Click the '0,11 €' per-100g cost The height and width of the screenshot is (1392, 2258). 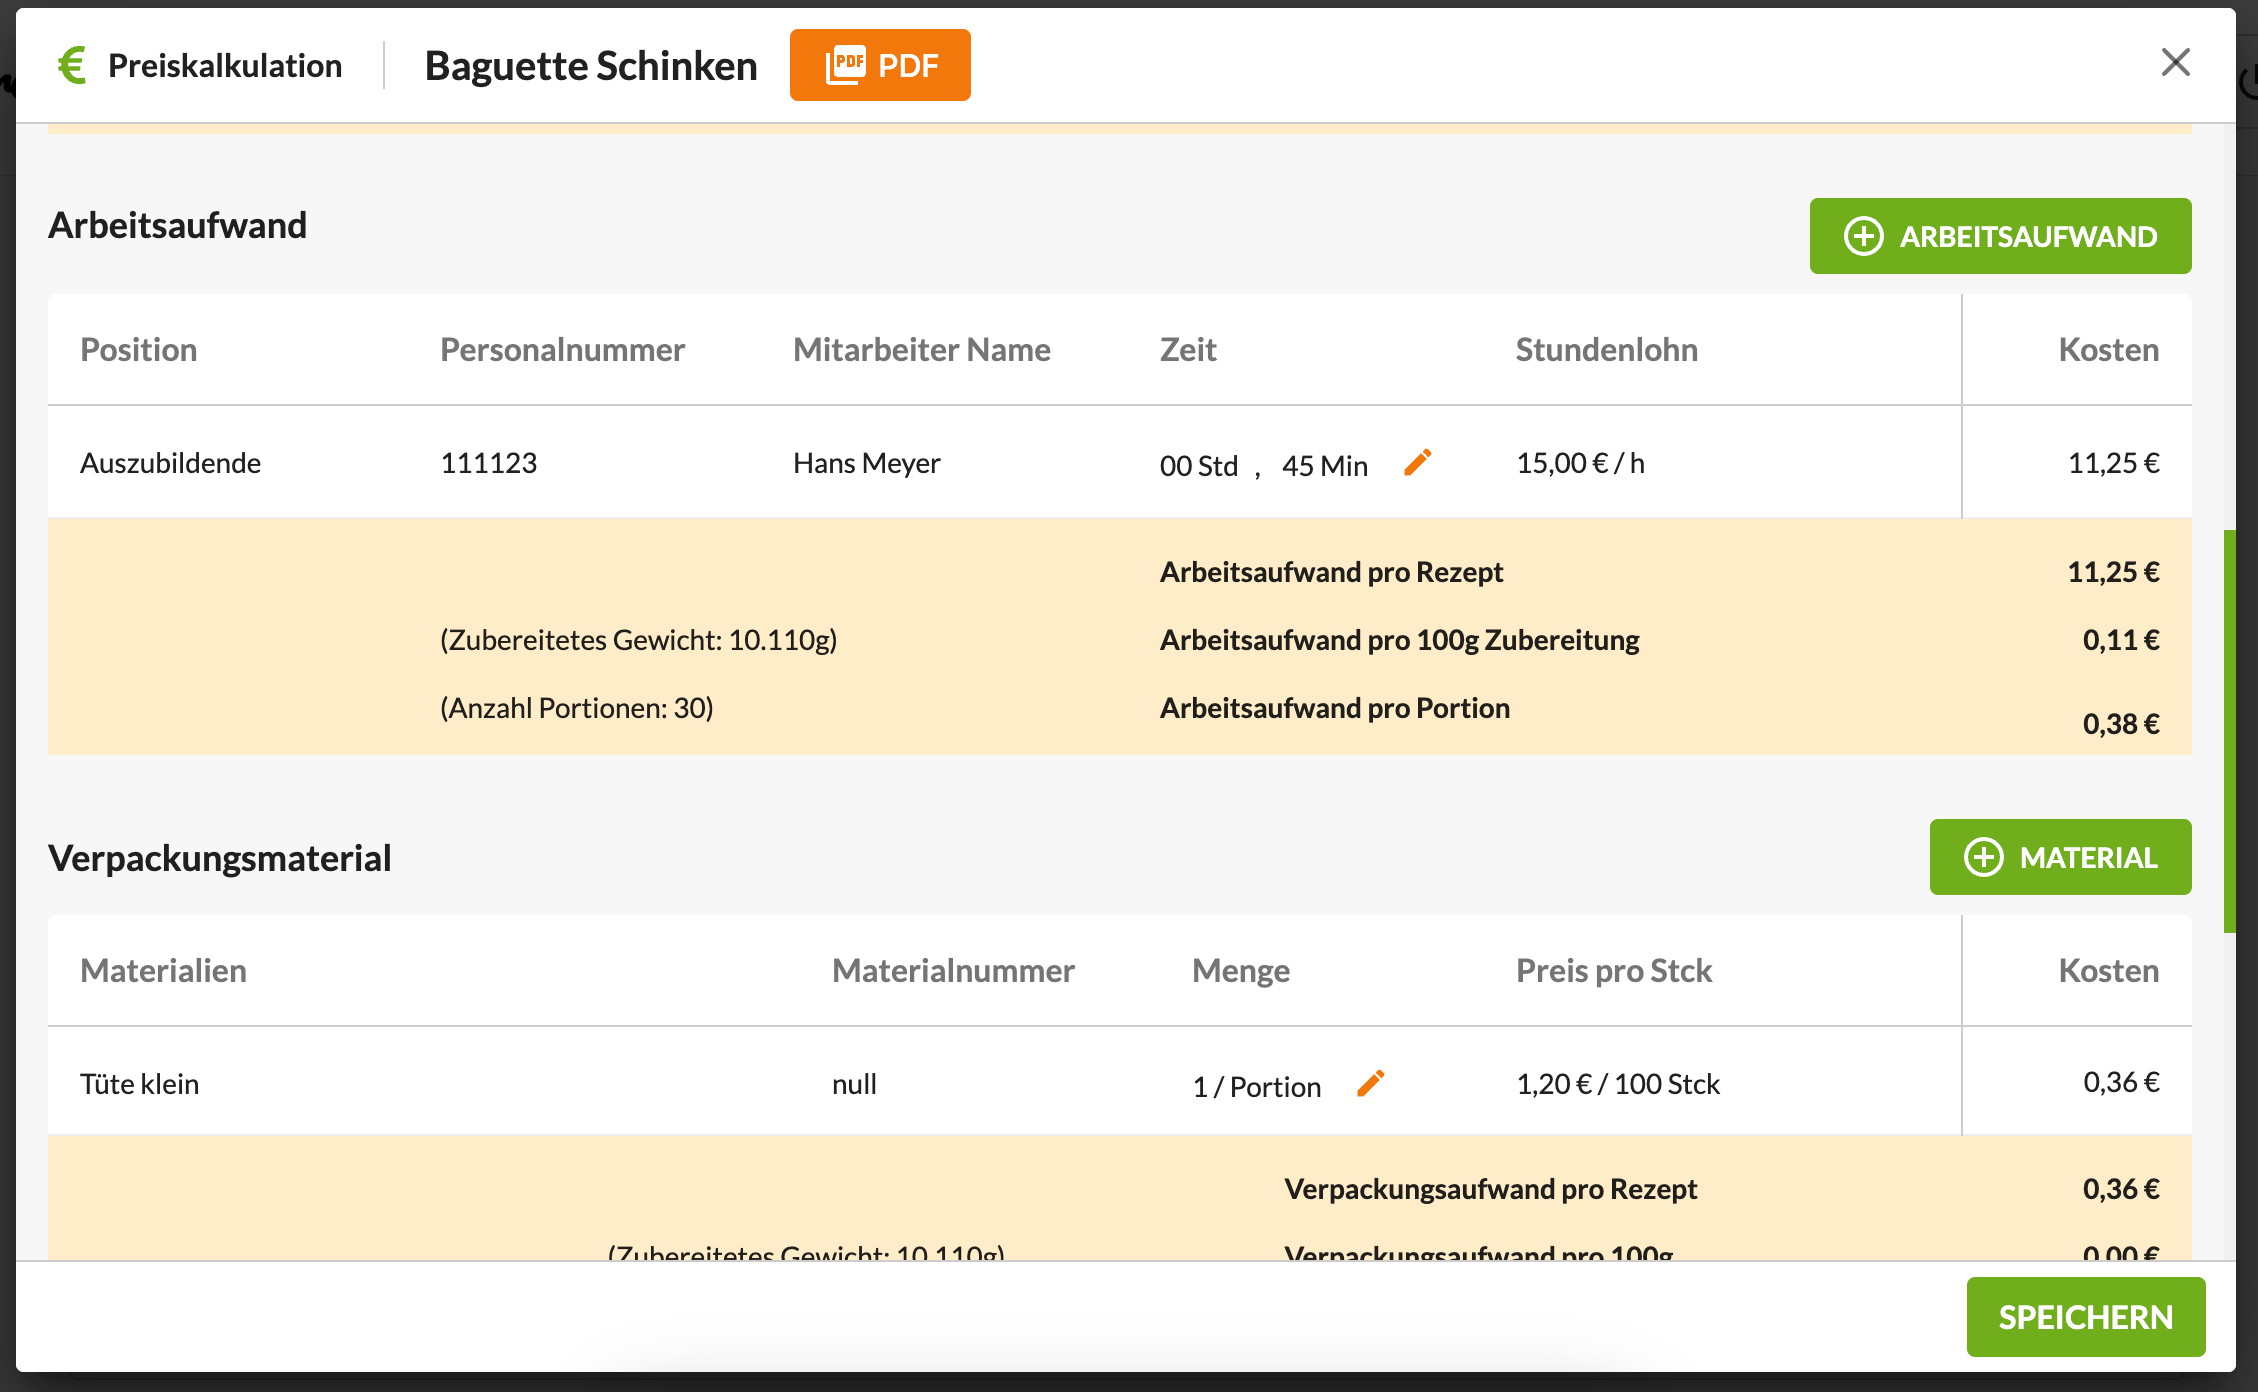pos(2120,640)
